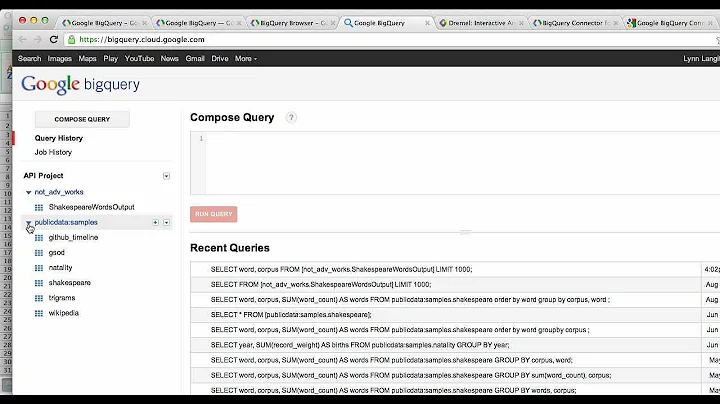Click table icon beside ShakespeareWordsOutput
The image size is (720, 404).
[x=39, y=208]
